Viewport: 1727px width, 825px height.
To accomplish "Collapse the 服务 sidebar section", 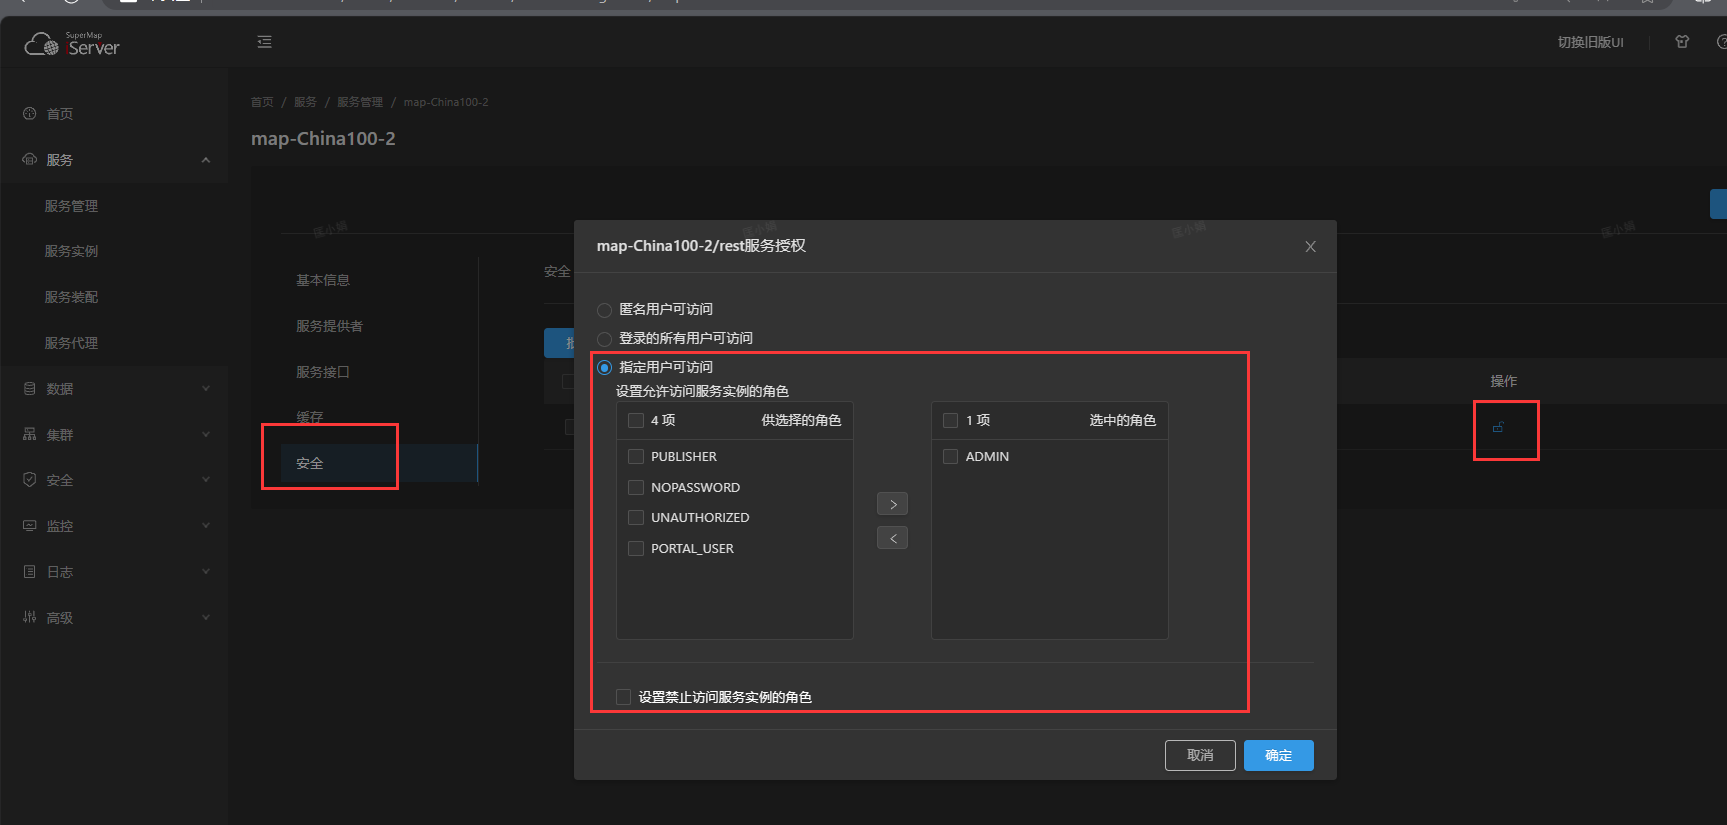I will coord(206,160).
